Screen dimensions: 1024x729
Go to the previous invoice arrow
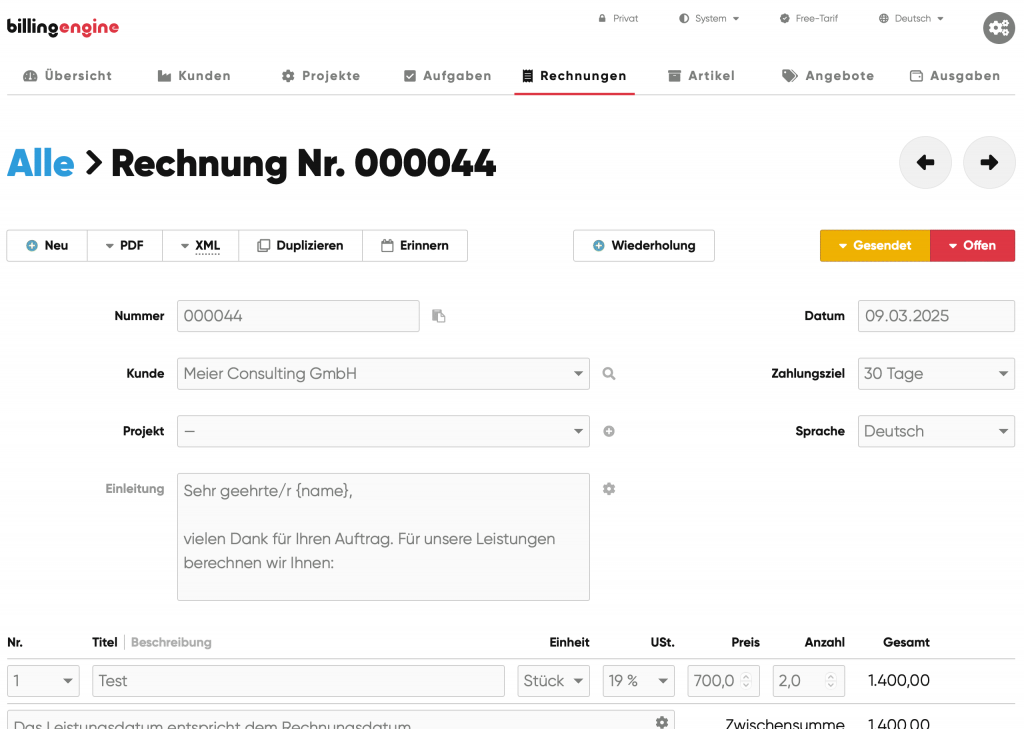(925, 162)
